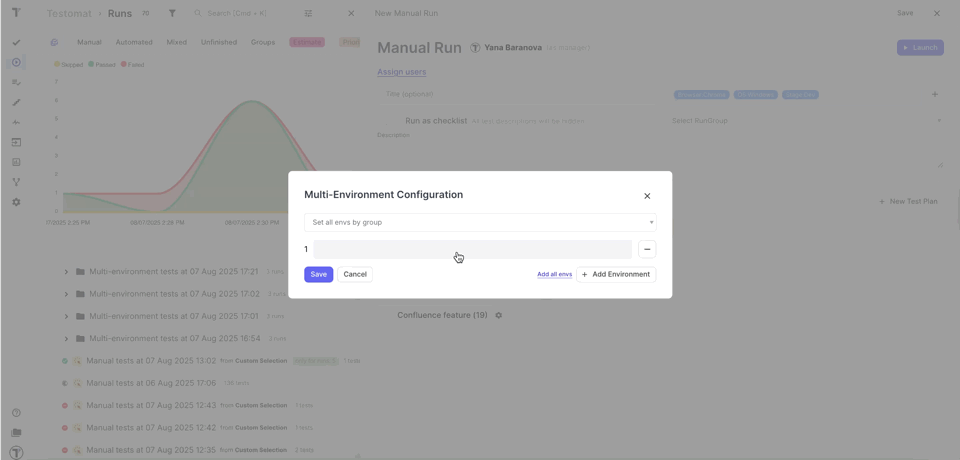Open the Runs section in sidebar
The width and height of the screenshot is (960, 460).
click(x=16, y=62)
